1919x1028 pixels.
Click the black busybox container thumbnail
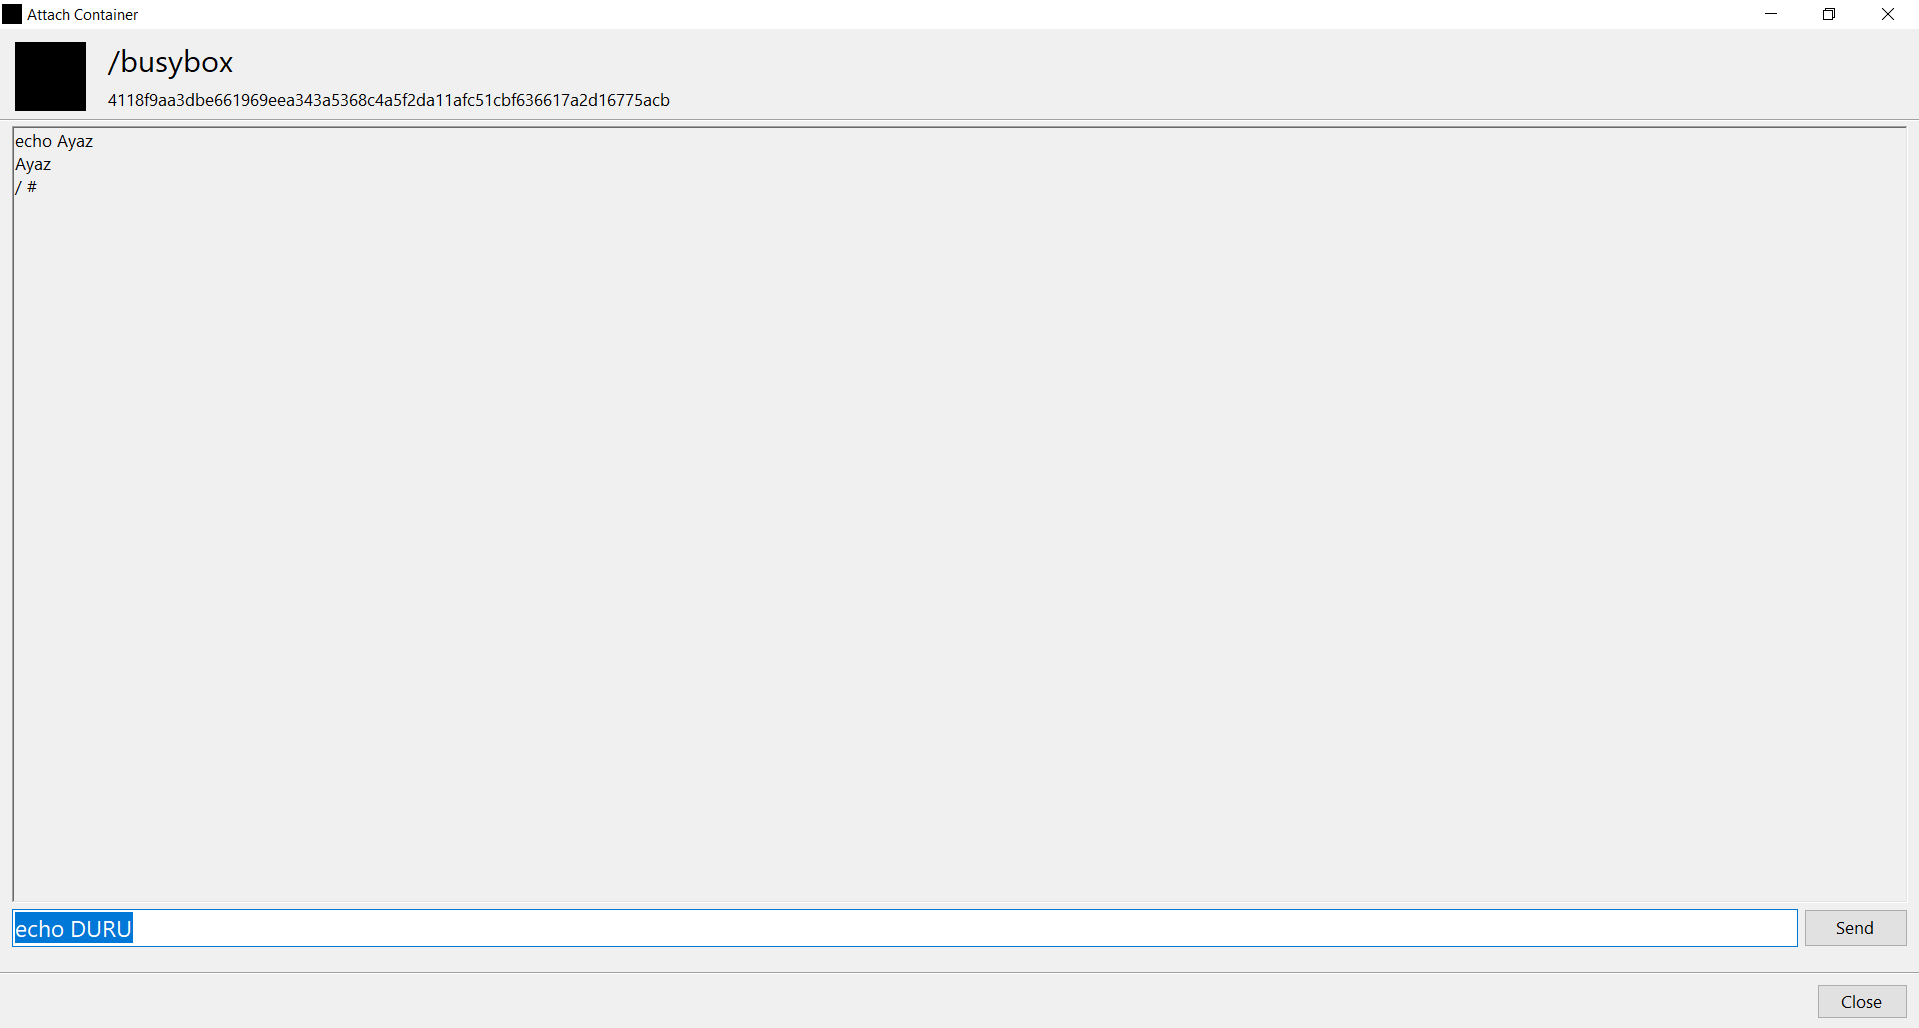pyautogui.click(x=50, y=76)
